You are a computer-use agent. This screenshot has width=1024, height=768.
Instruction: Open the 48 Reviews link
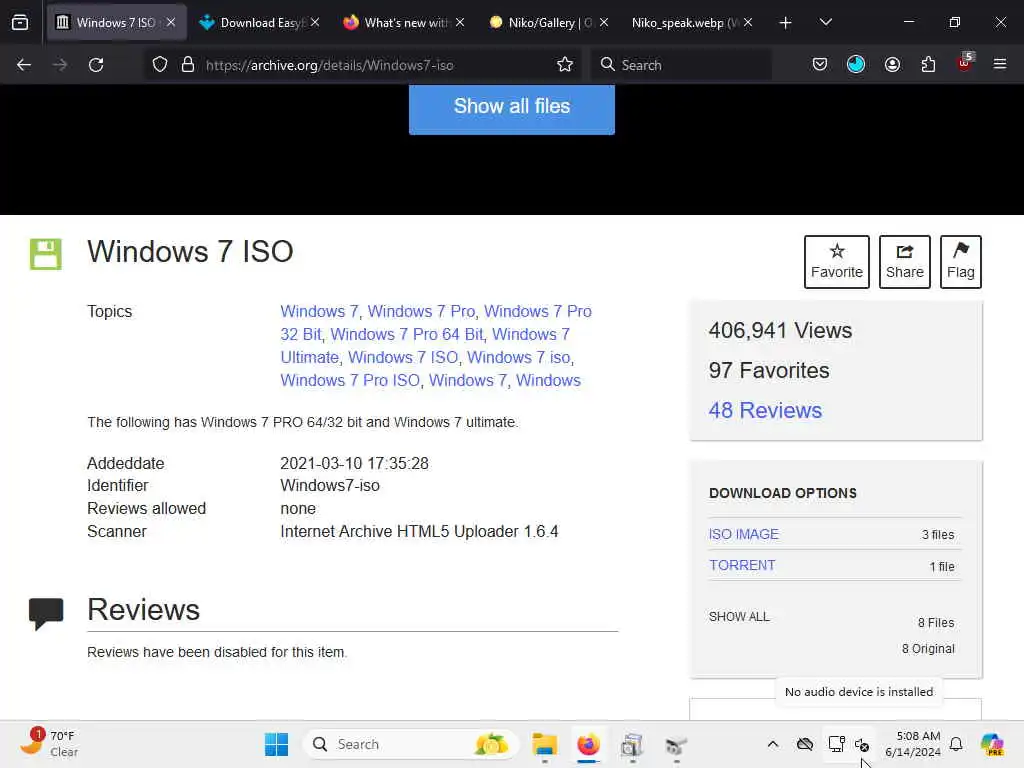click(x=765, y=410)
